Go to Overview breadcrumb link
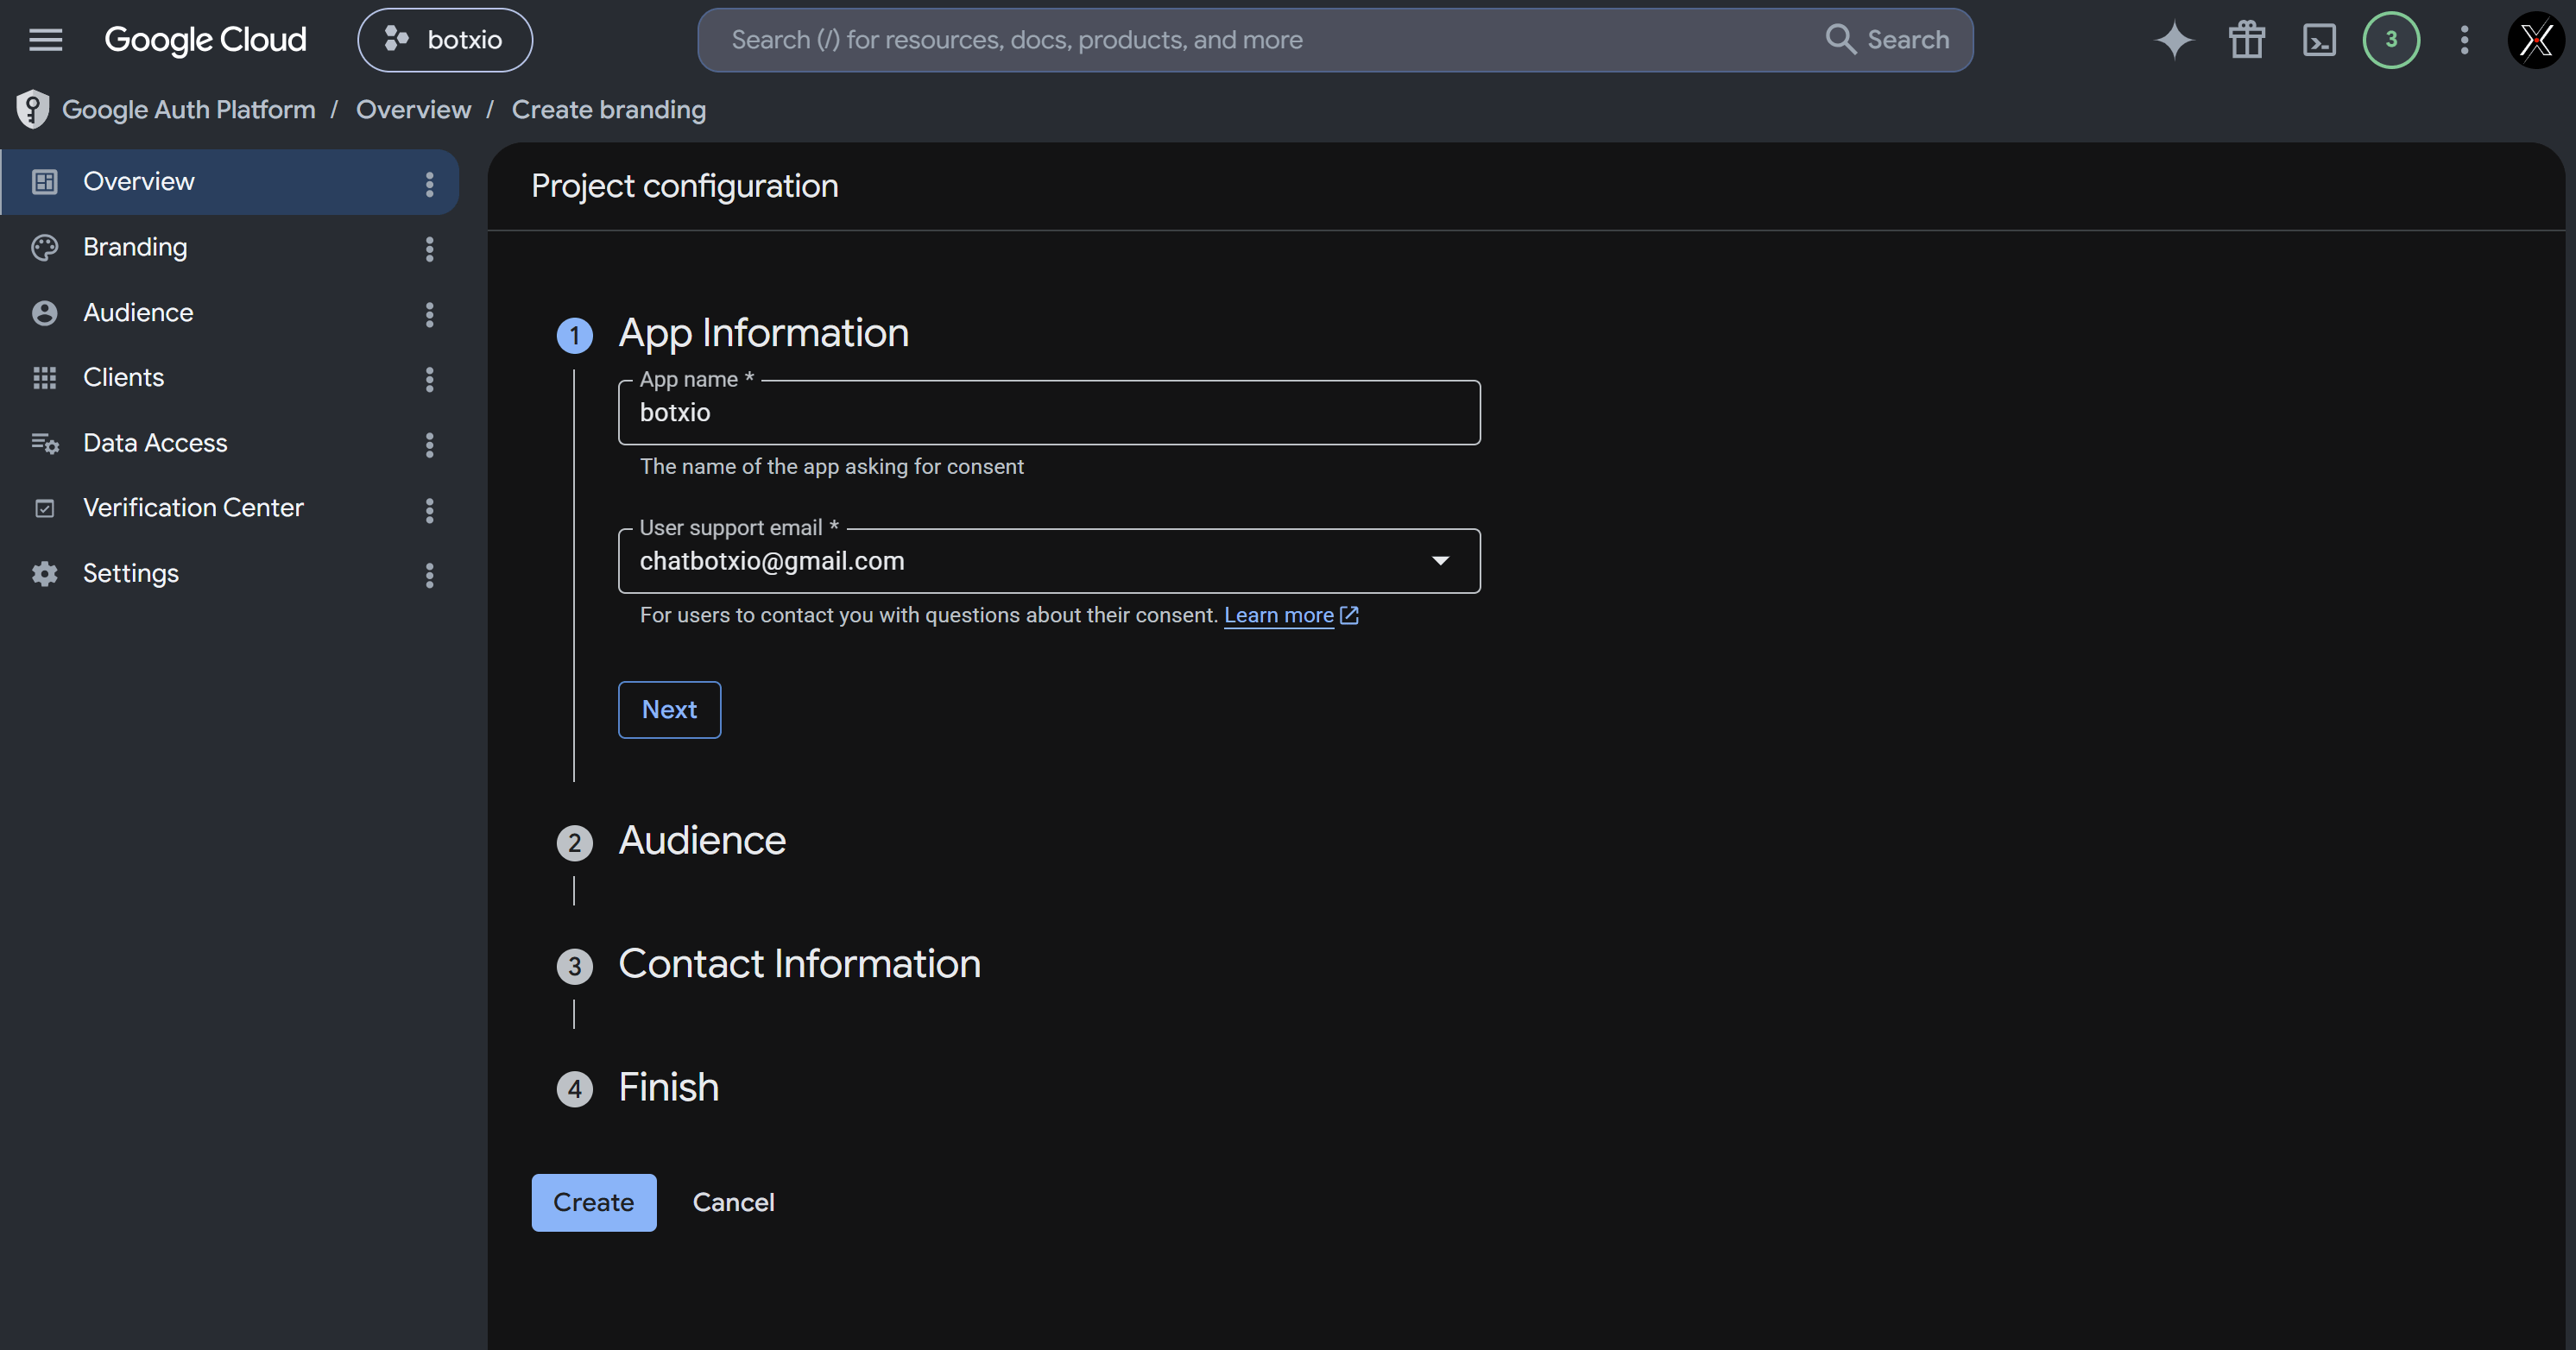 point(413,109)
